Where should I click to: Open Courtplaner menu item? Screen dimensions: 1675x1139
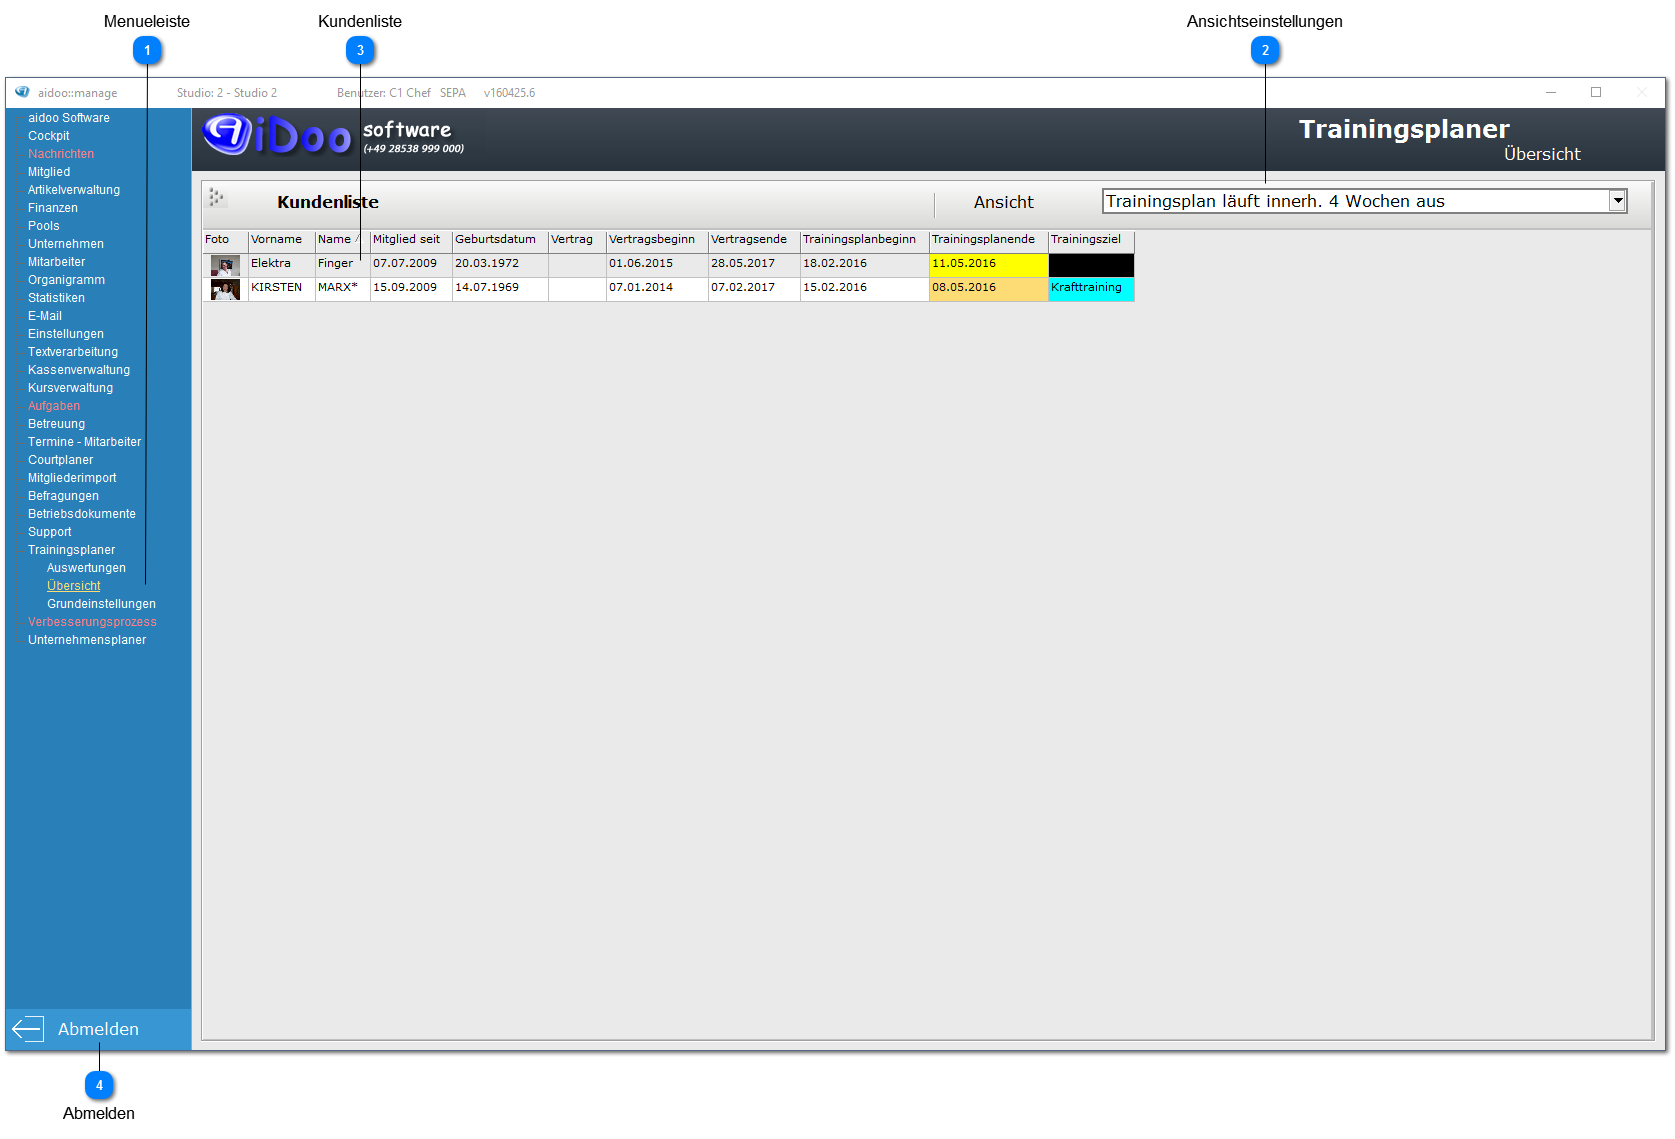click(61, 460)
